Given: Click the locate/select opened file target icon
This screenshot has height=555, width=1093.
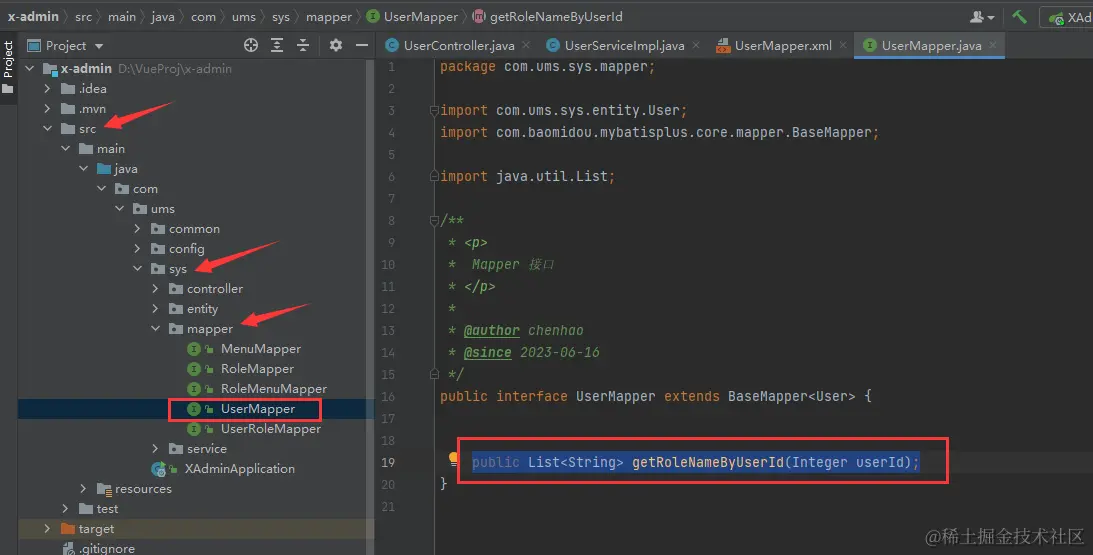Looking at the screenshot, I should (x=251, y=45).
